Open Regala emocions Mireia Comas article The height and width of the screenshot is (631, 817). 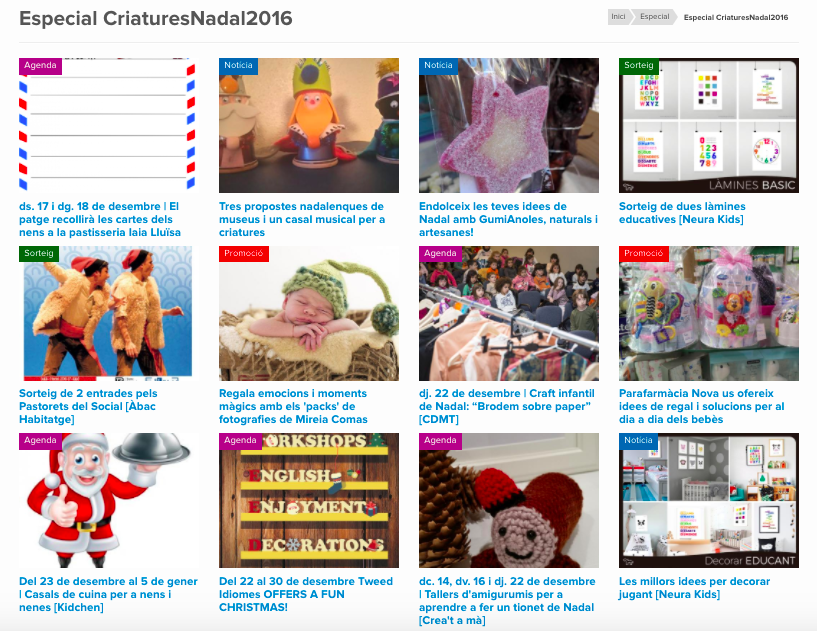click(x=293, y=406)
